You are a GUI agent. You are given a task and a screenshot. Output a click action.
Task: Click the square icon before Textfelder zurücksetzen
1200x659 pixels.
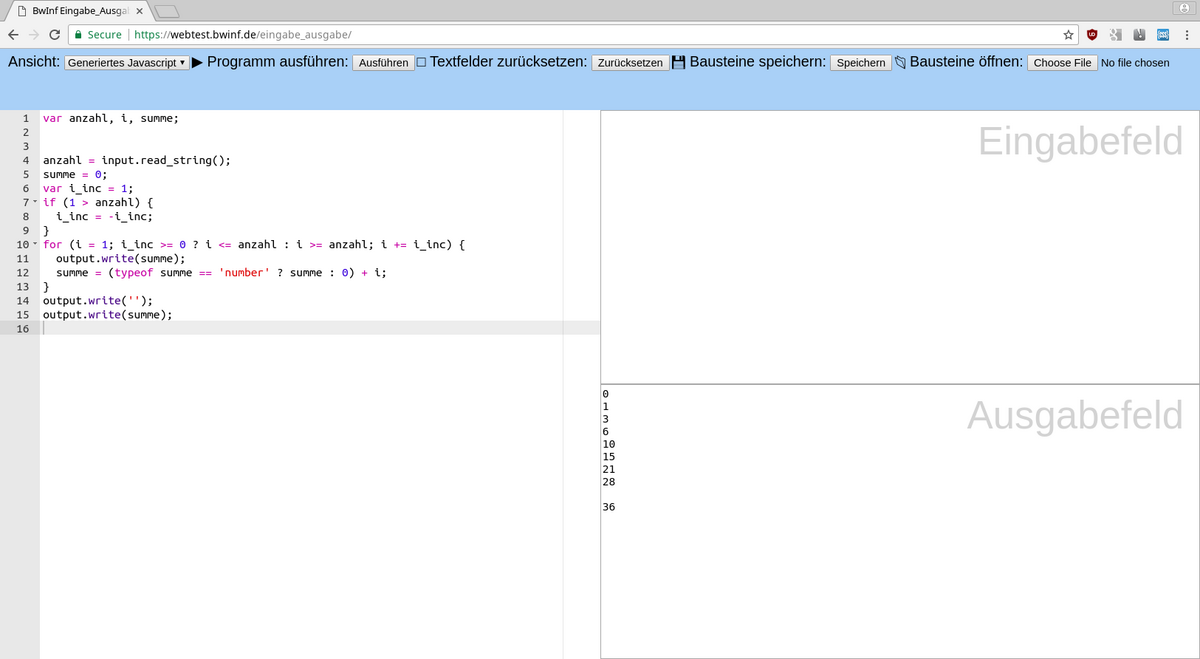click(x=421, y=62)
